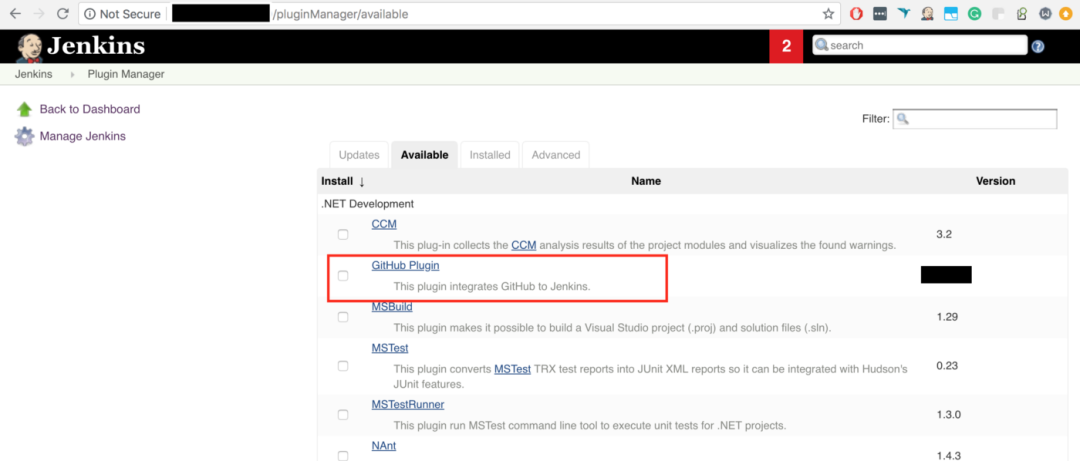1080x461 pixels.
Task: Open the search help question icon
Action: 1037,46
